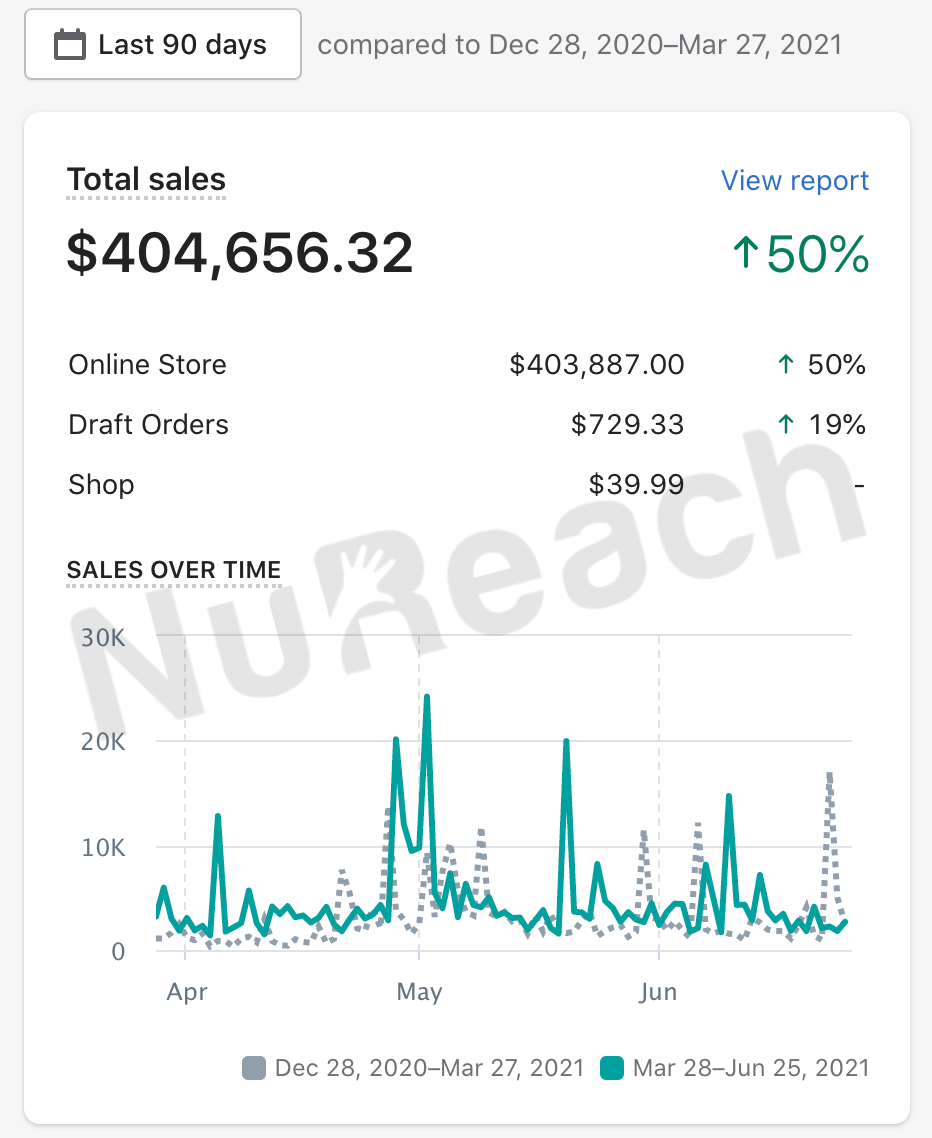This screenshot has width=932, height=1138.
Task: Open the View report link
Action: tap(795, 181)
